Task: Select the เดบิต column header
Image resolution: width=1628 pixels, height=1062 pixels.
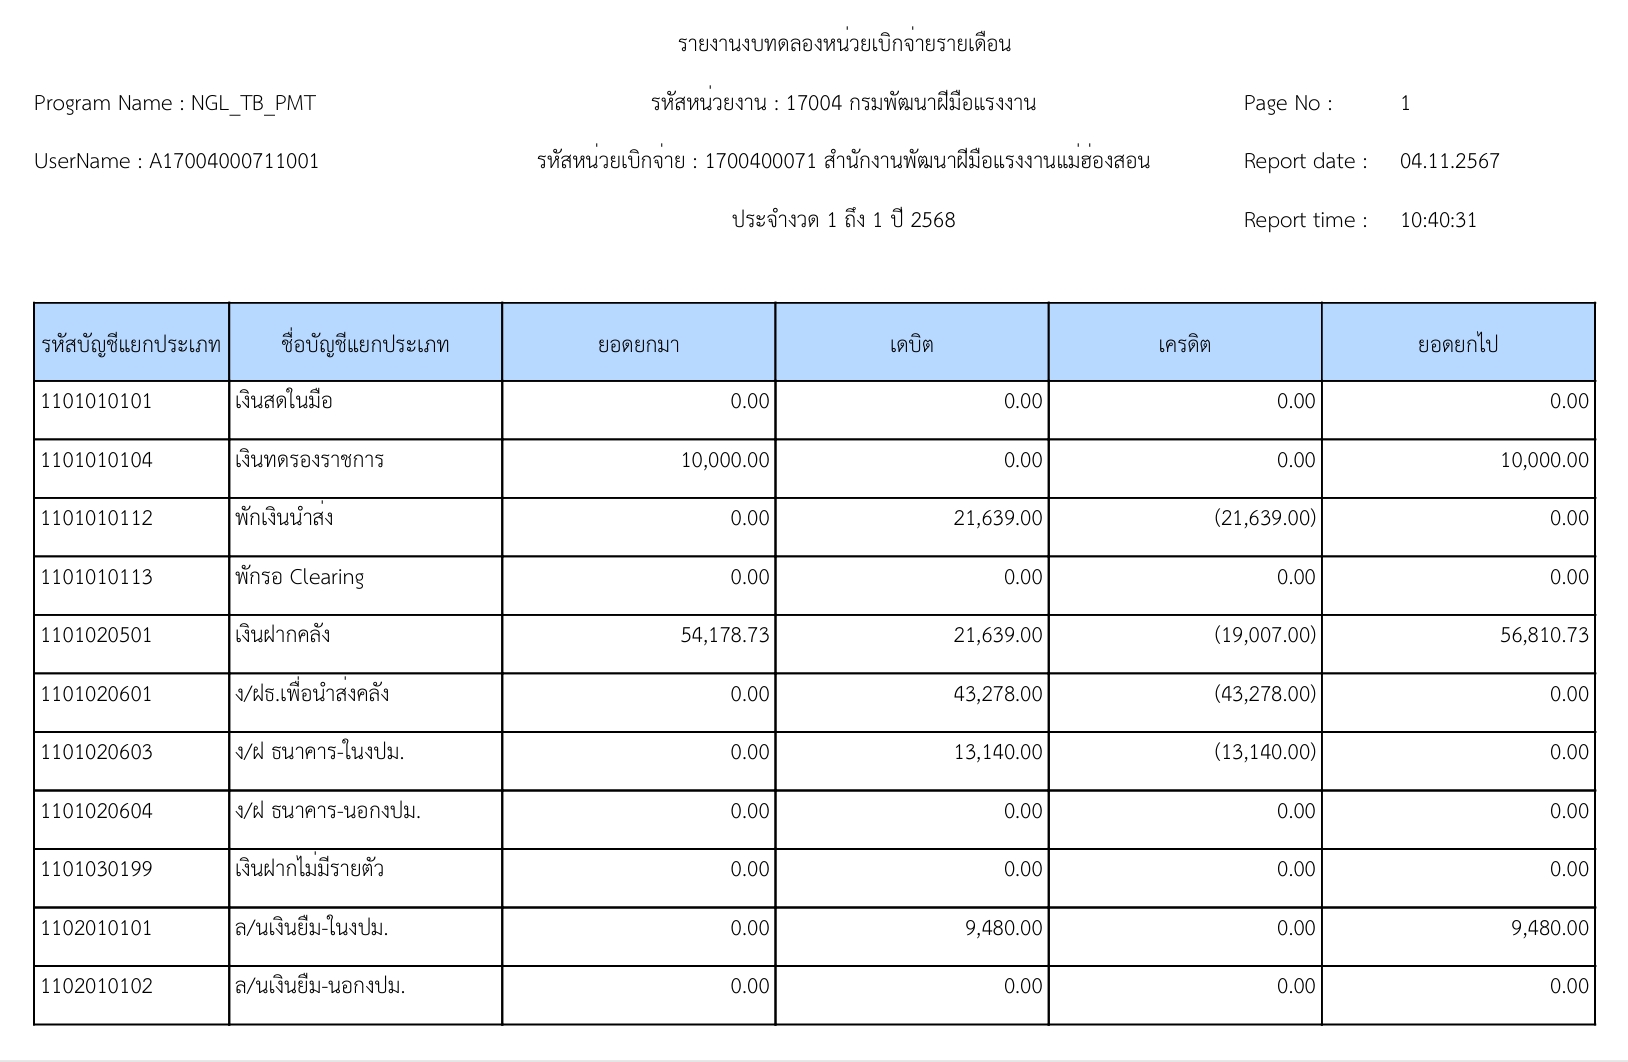Action: point(911,345)
